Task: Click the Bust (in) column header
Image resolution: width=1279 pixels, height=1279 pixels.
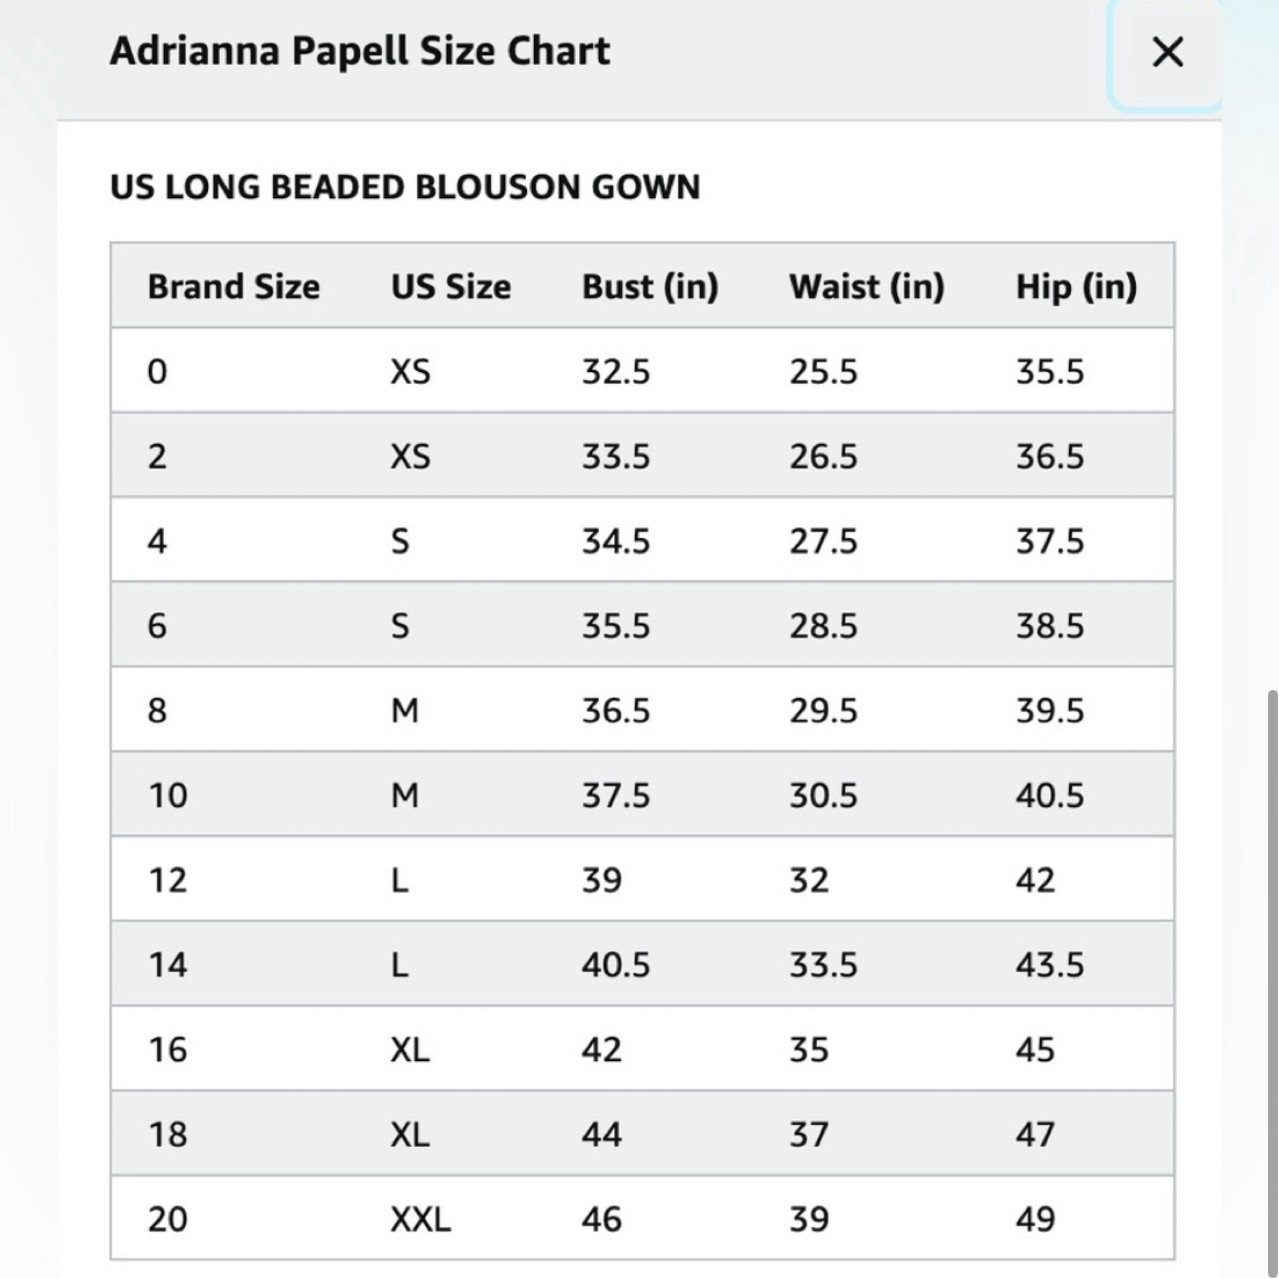Action: tap(650, 287)
